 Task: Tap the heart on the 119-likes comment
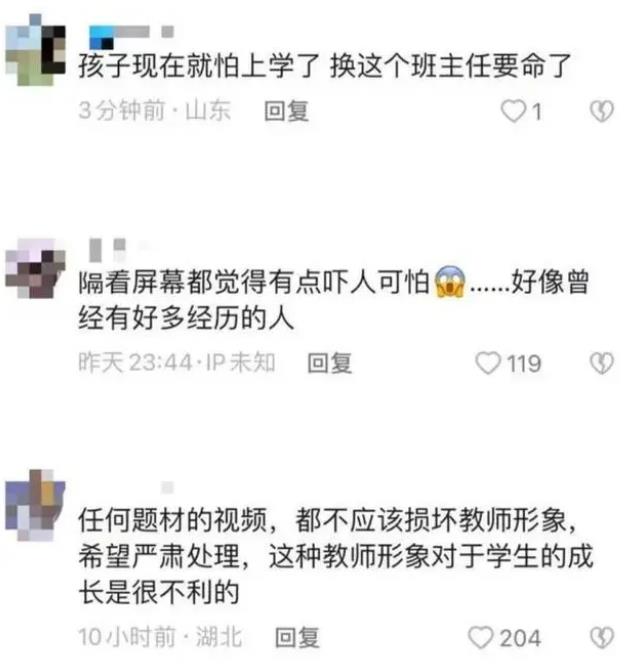[488, 363]
